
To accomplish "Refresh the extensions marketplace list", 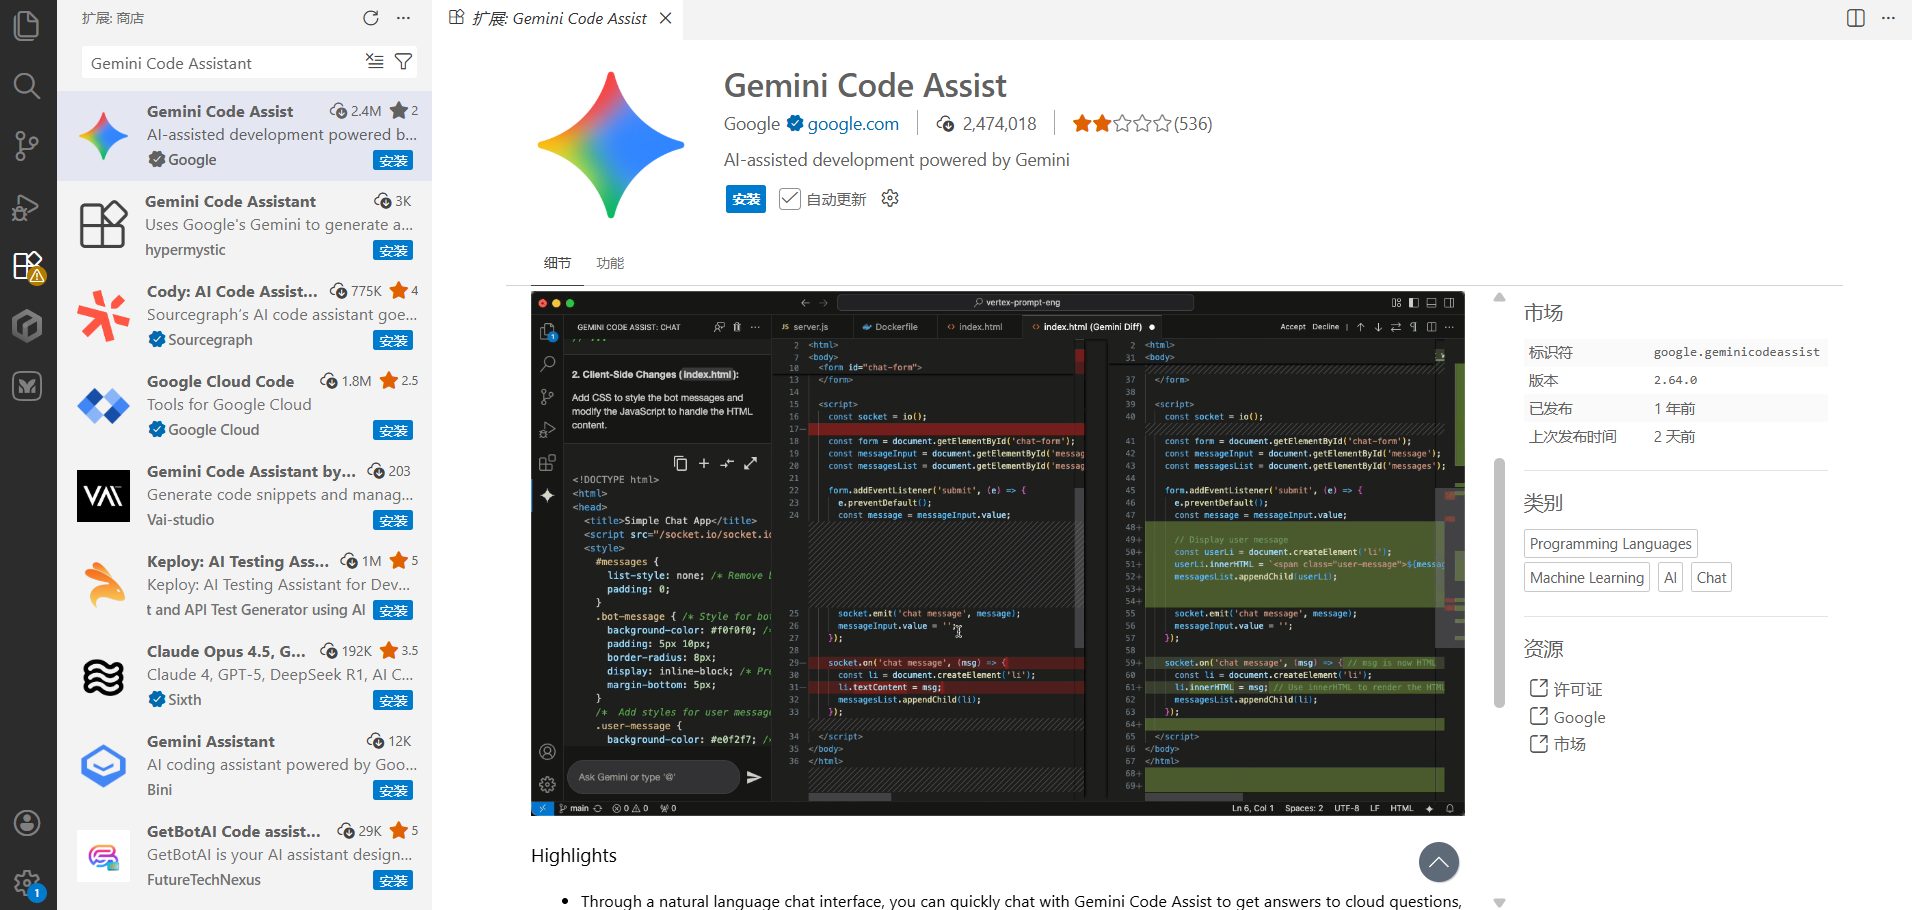I will 371,18.
